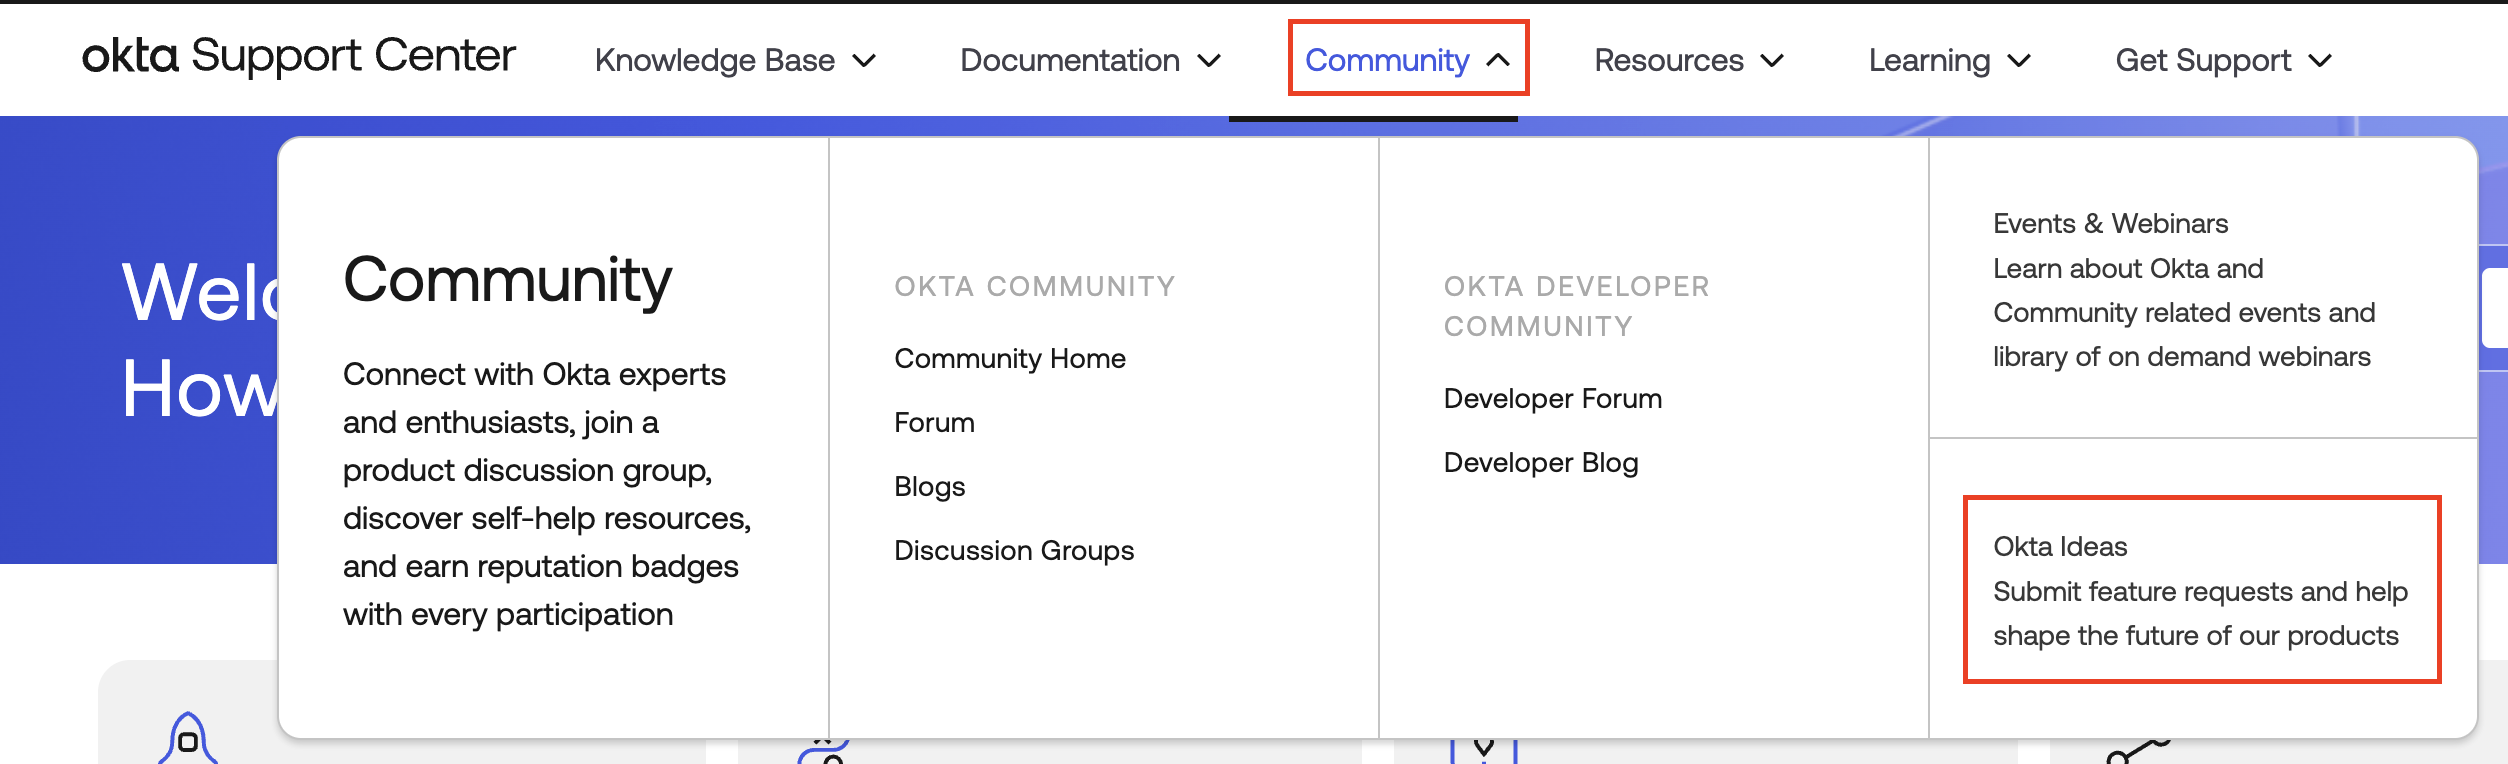Viewport: 2508px width, 764px height.
Task: Click the Documentation chevron arrow
Action: (1209, 61)
